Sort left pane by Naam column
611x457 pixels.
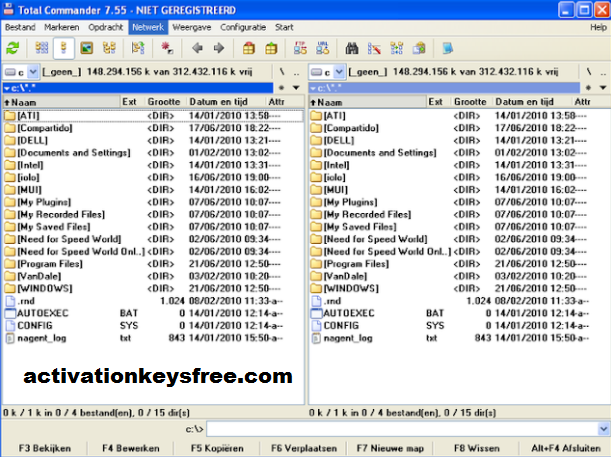(x=62, y=102)
